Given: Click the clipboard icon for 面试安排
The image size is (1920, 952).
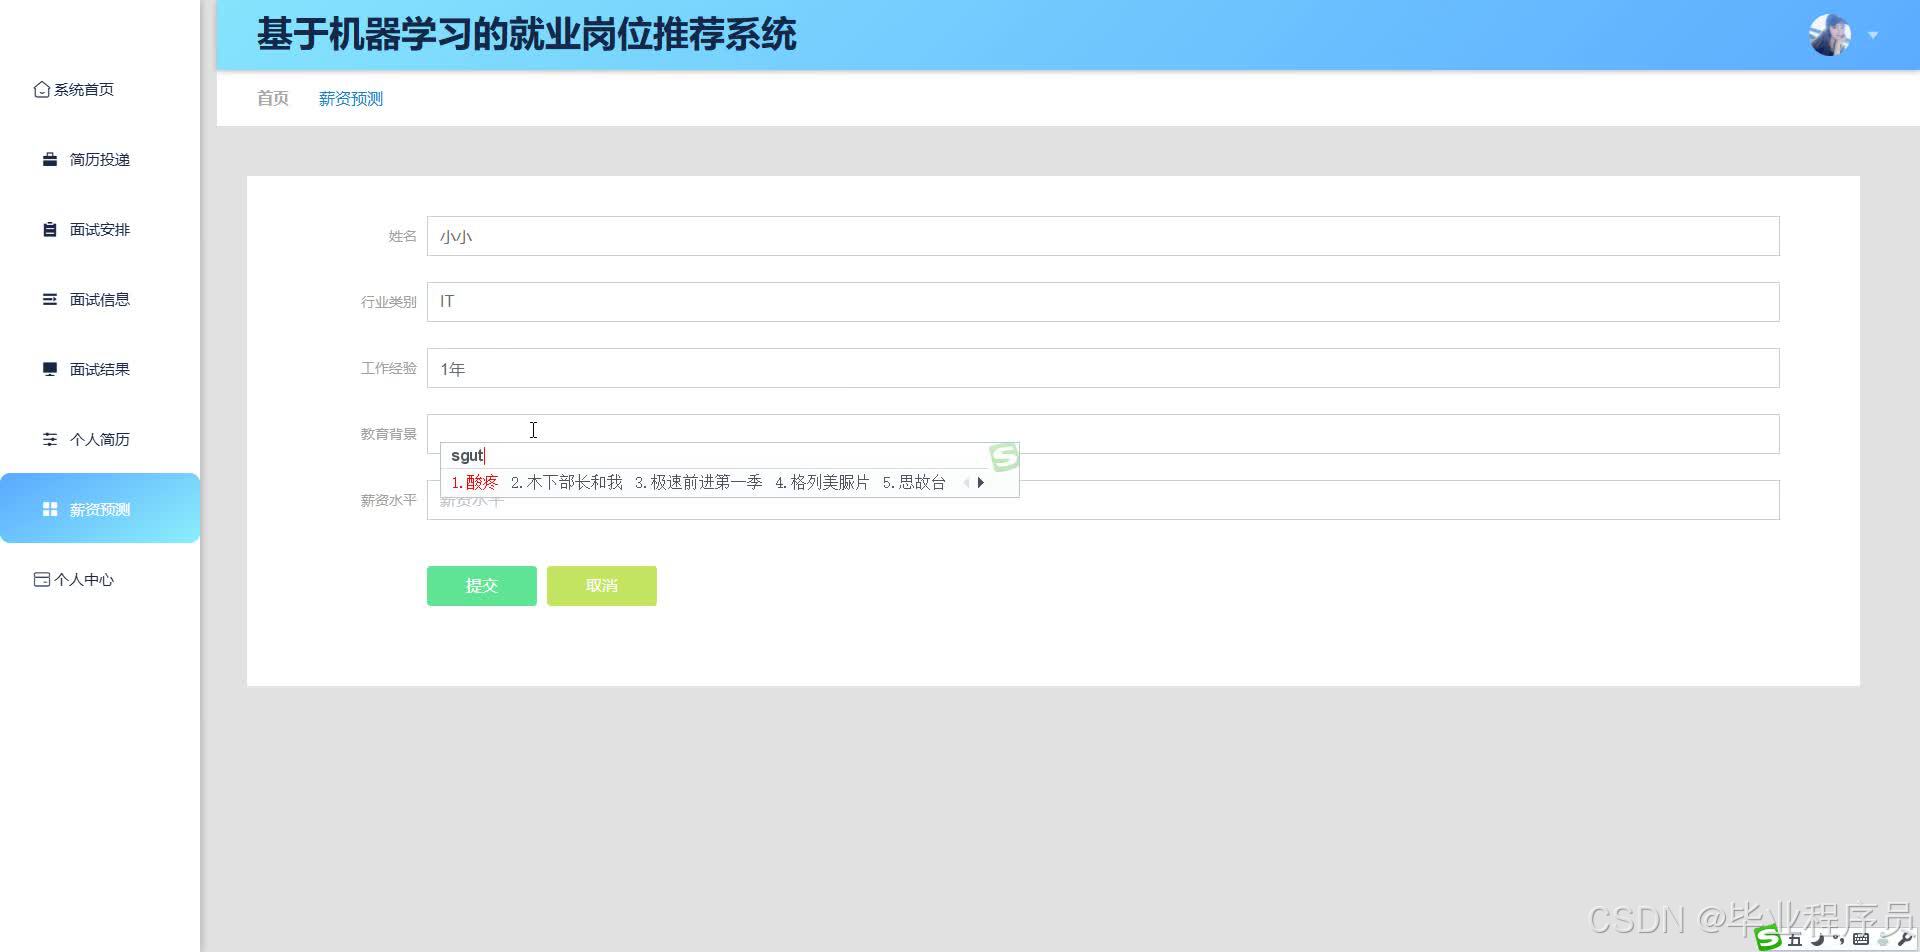Looking at the screenshot, I should (50, 230).
